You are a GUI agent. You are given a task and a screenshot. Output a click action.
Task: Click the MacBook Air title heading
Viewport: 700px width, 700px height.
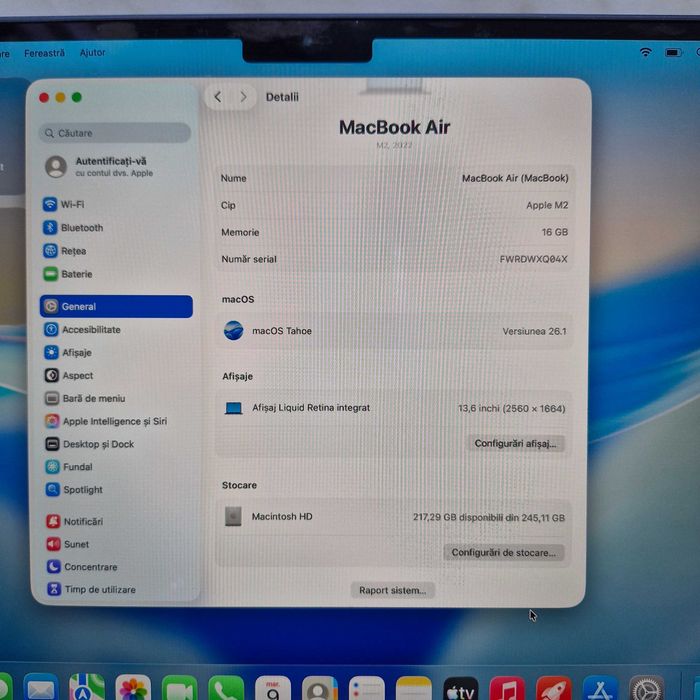pyautogui.click(x=394, y=127)
